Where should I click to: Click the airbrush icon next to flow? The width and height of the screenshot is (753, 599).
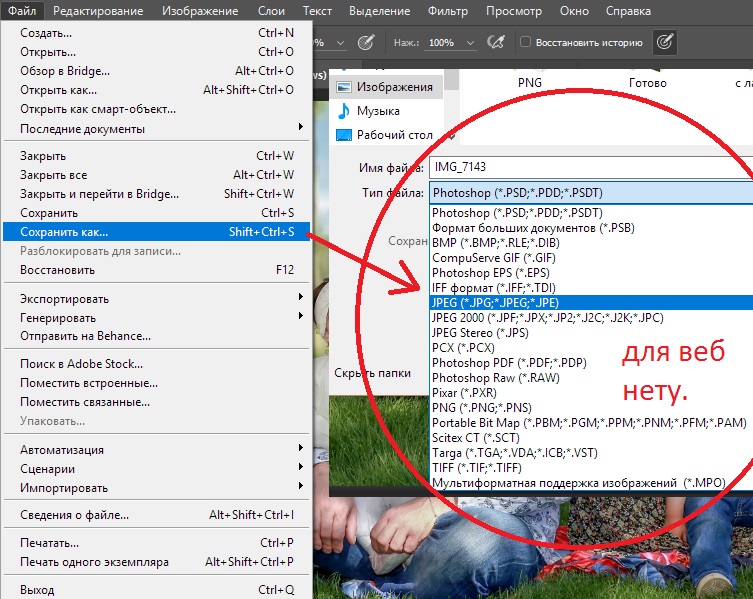[494, 43]
